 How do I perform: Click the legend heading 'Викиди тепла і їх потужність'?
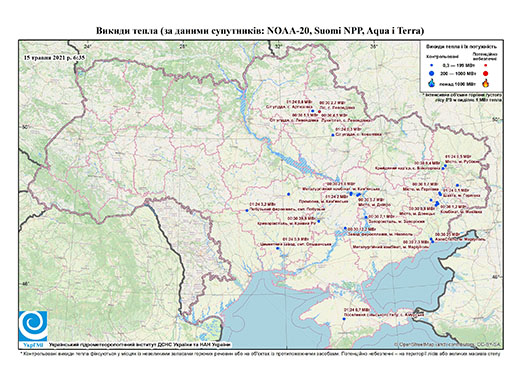(462, 46)
